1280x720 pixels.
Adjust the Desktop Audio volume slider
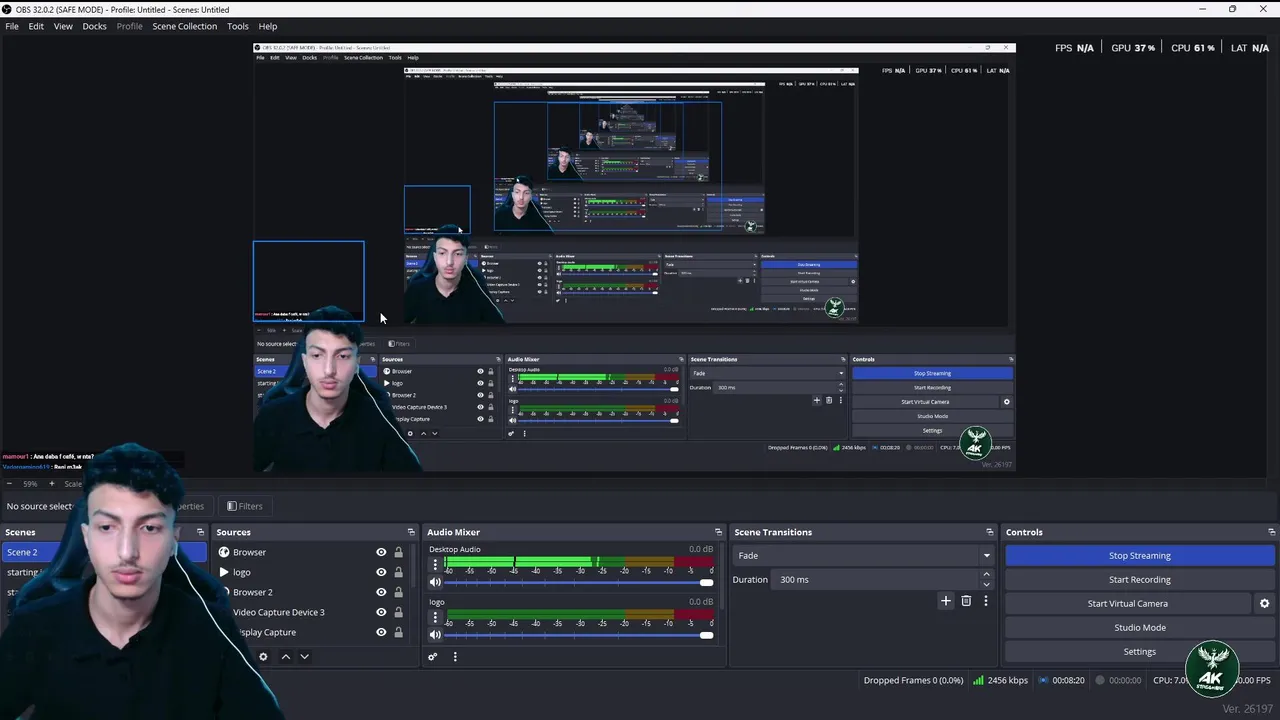[578, 582]
